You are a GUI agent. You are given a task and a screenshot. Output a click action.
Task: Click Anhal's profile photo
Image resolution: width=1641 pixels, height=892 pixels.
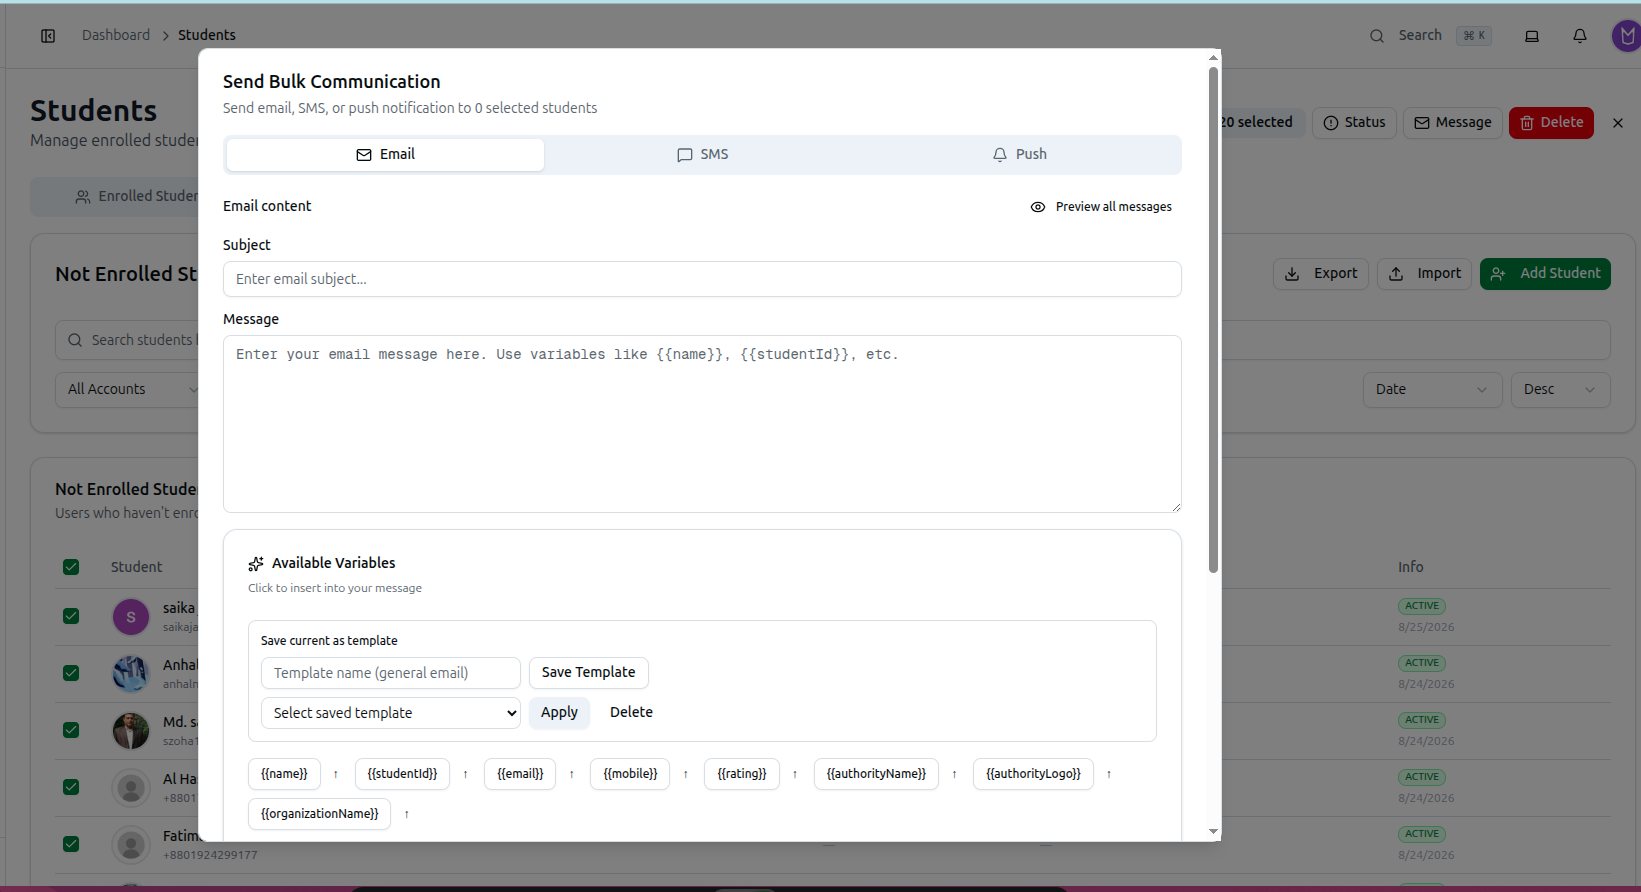[131, 674]
